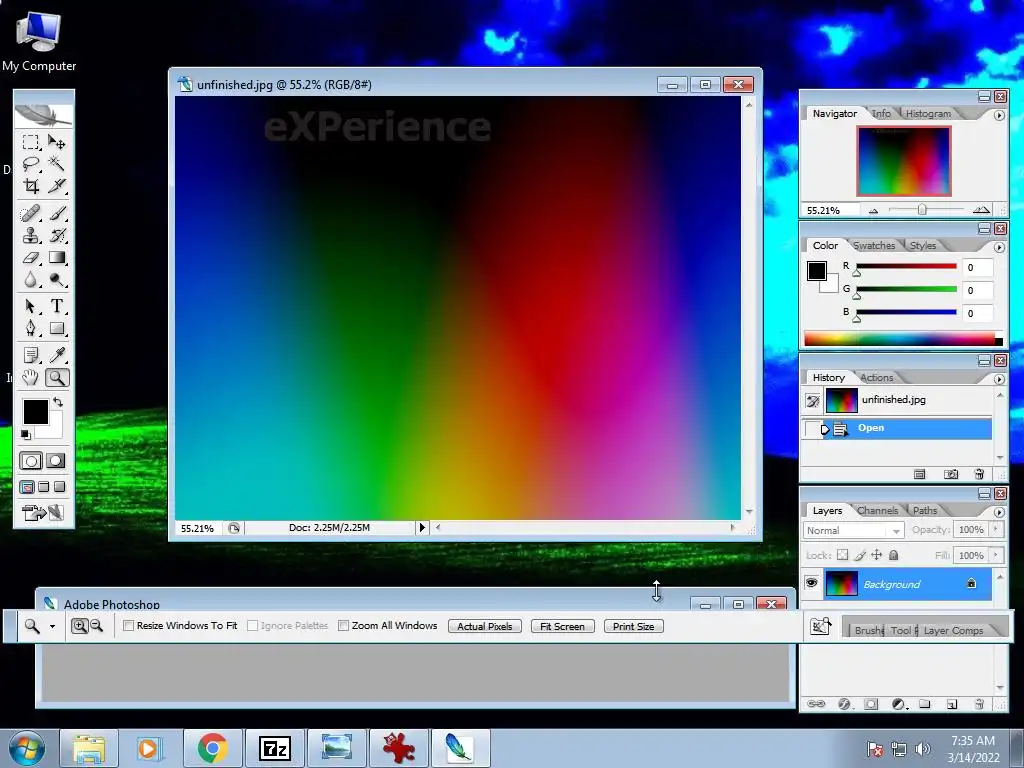Select the Path Selection tool
Viewport: 1024px width, 768px height.
[30, 306]
